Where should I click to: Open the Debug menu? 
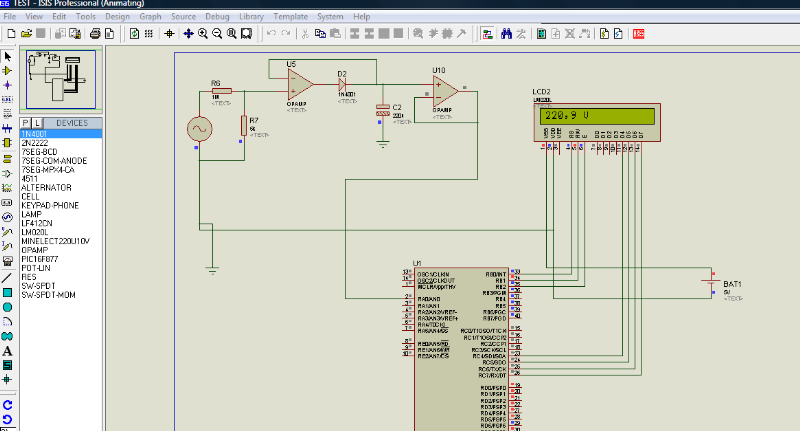click(216, 17)
